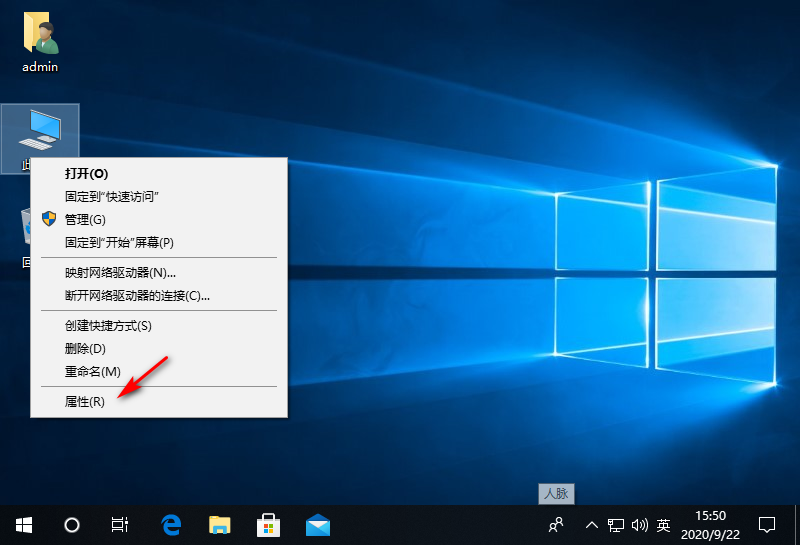Open the Mail app on taskbar
800x545 pixels.
click(318, 524)
